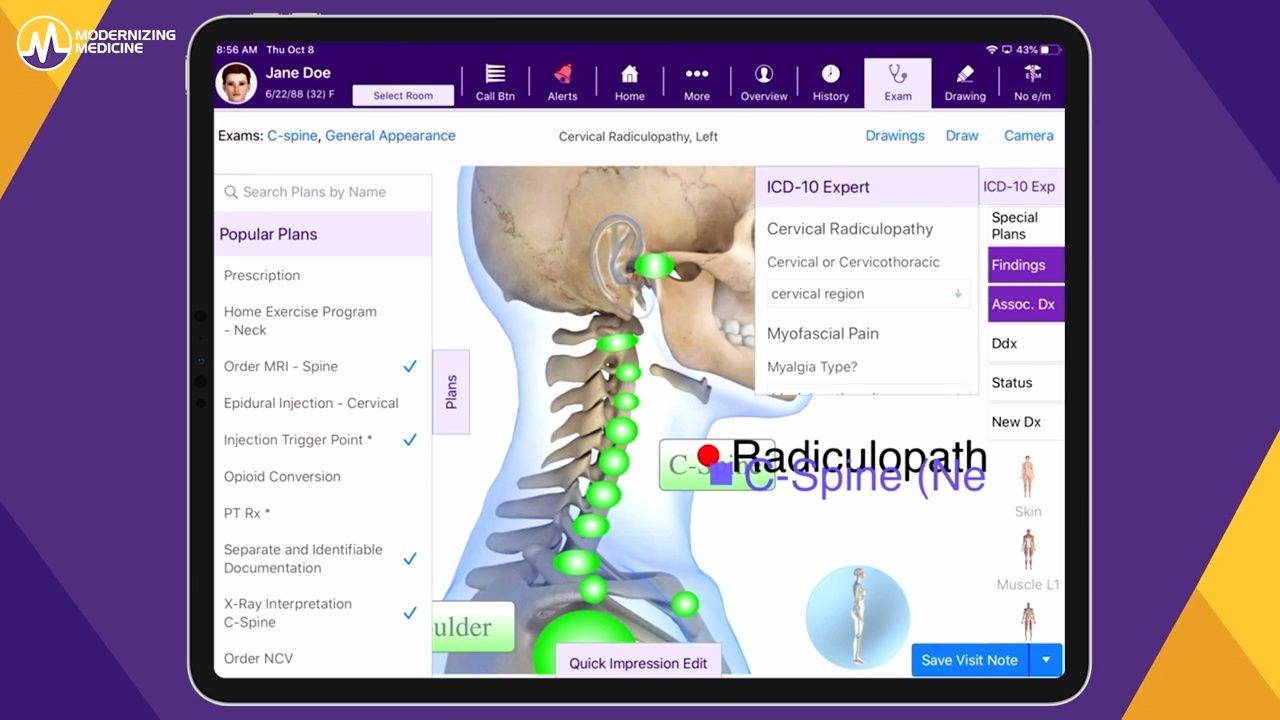This screenshot has width=1280, height=720.
Task: Open the History clock icon
Action: [830, 74]
